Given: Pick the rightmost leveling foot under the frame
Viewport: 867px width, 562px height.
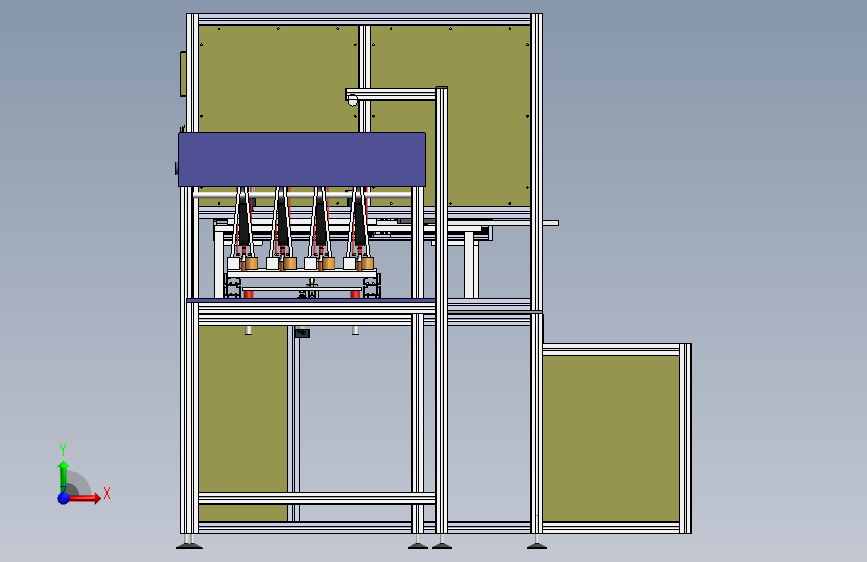Looking at the screenshot, I should (x=536, y=542).
